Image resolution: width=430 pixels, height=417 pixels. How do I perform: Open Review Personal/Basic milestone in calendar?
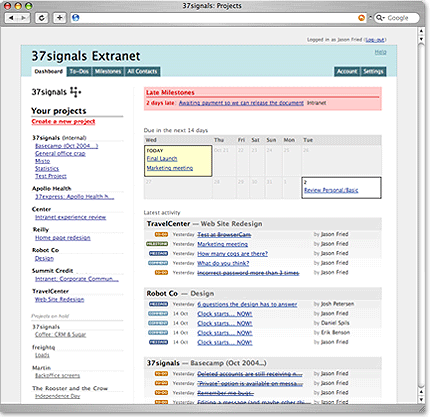(x=331, y=190)
